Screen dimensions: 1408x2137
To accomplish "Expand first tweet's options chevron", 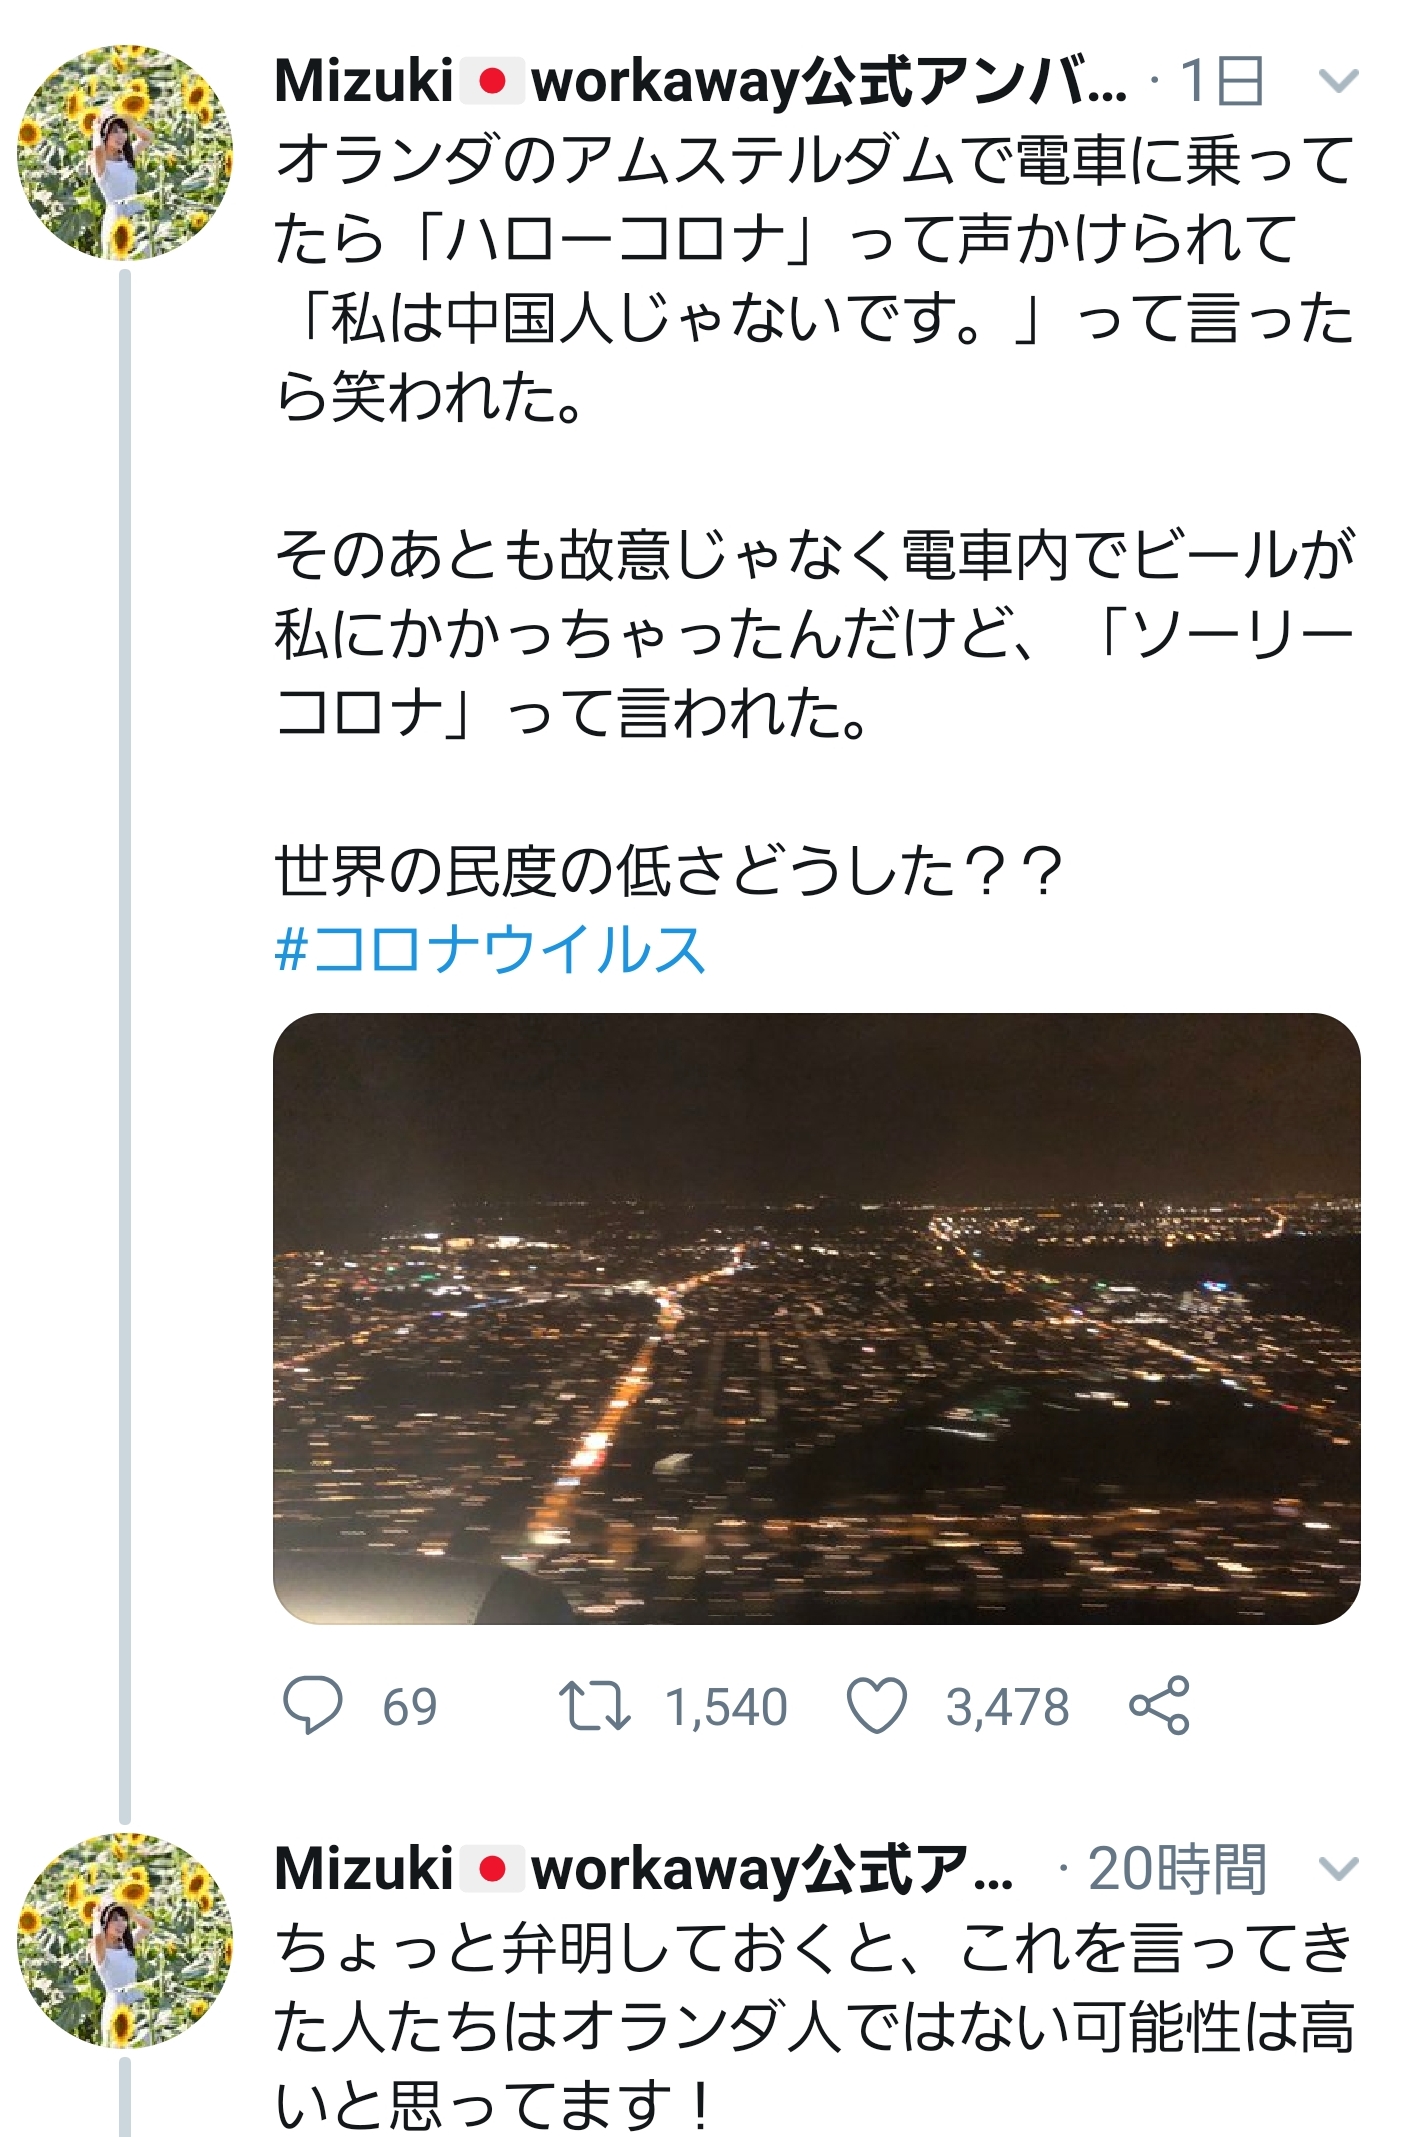I will pyautogui.click(x=1338, y=81).
